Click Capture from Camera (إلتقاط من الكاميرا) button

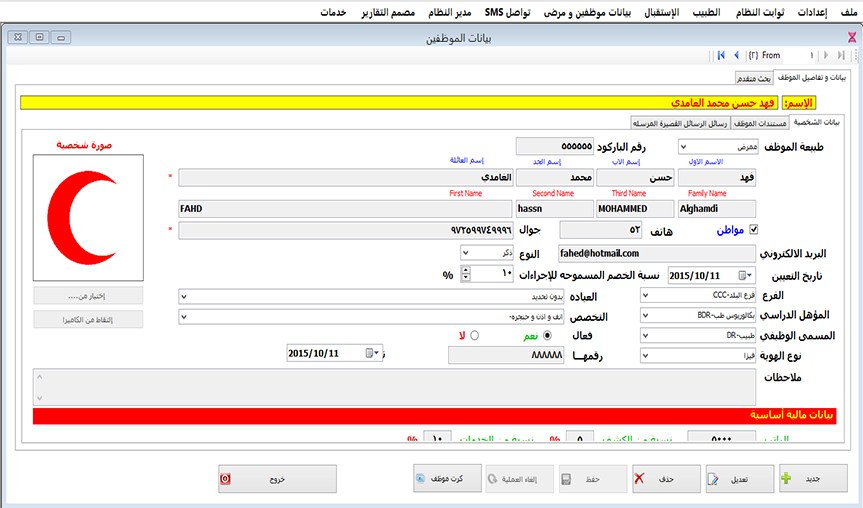pos(88,319)
